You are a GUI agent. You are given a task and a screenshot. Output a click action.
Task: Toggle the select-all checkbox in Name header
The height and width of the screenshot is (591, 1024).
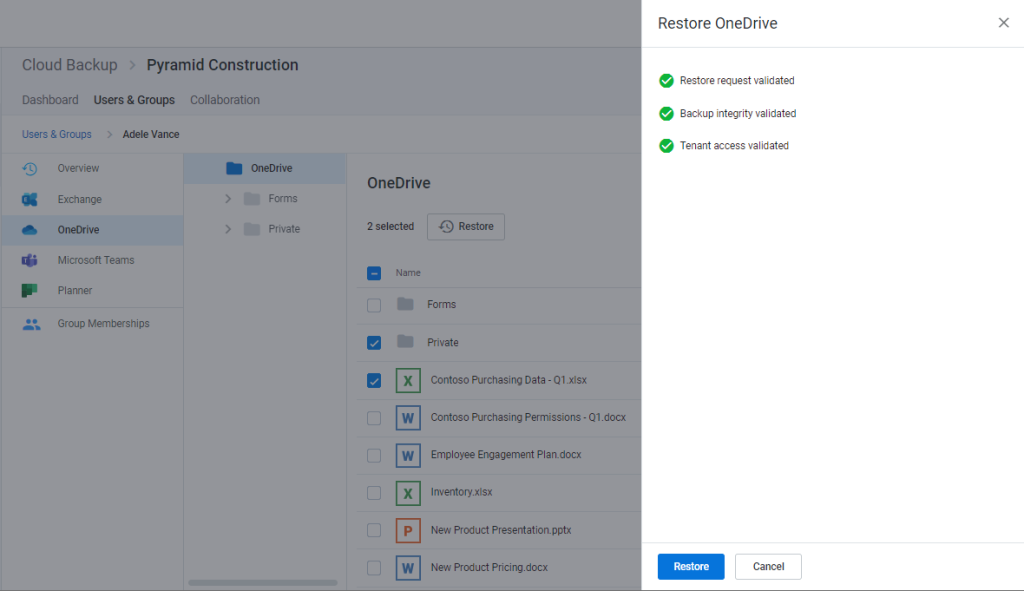[374, 273]
